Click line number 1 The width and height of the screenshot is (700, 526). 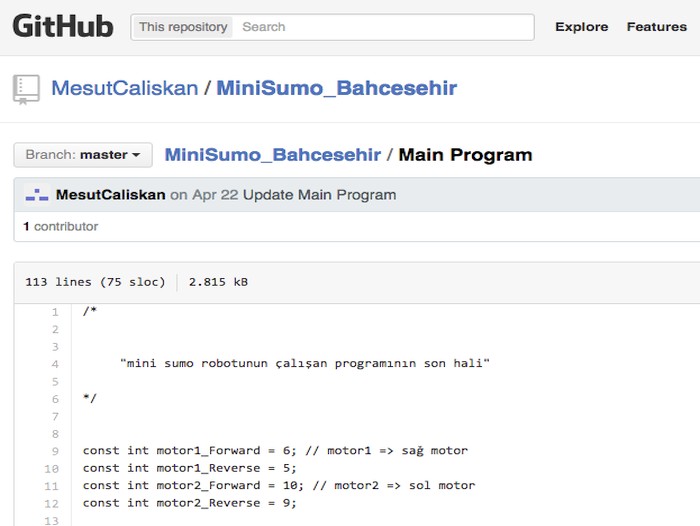point(55,312)
